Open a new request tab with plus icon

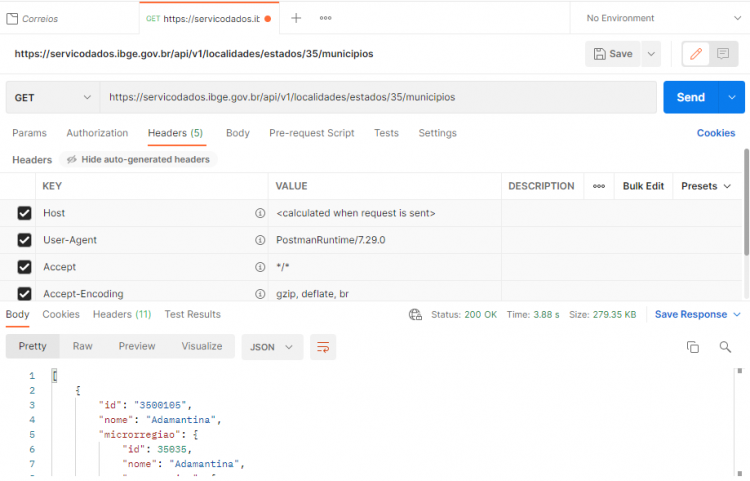pyautogui.click(x=296, y=18)
